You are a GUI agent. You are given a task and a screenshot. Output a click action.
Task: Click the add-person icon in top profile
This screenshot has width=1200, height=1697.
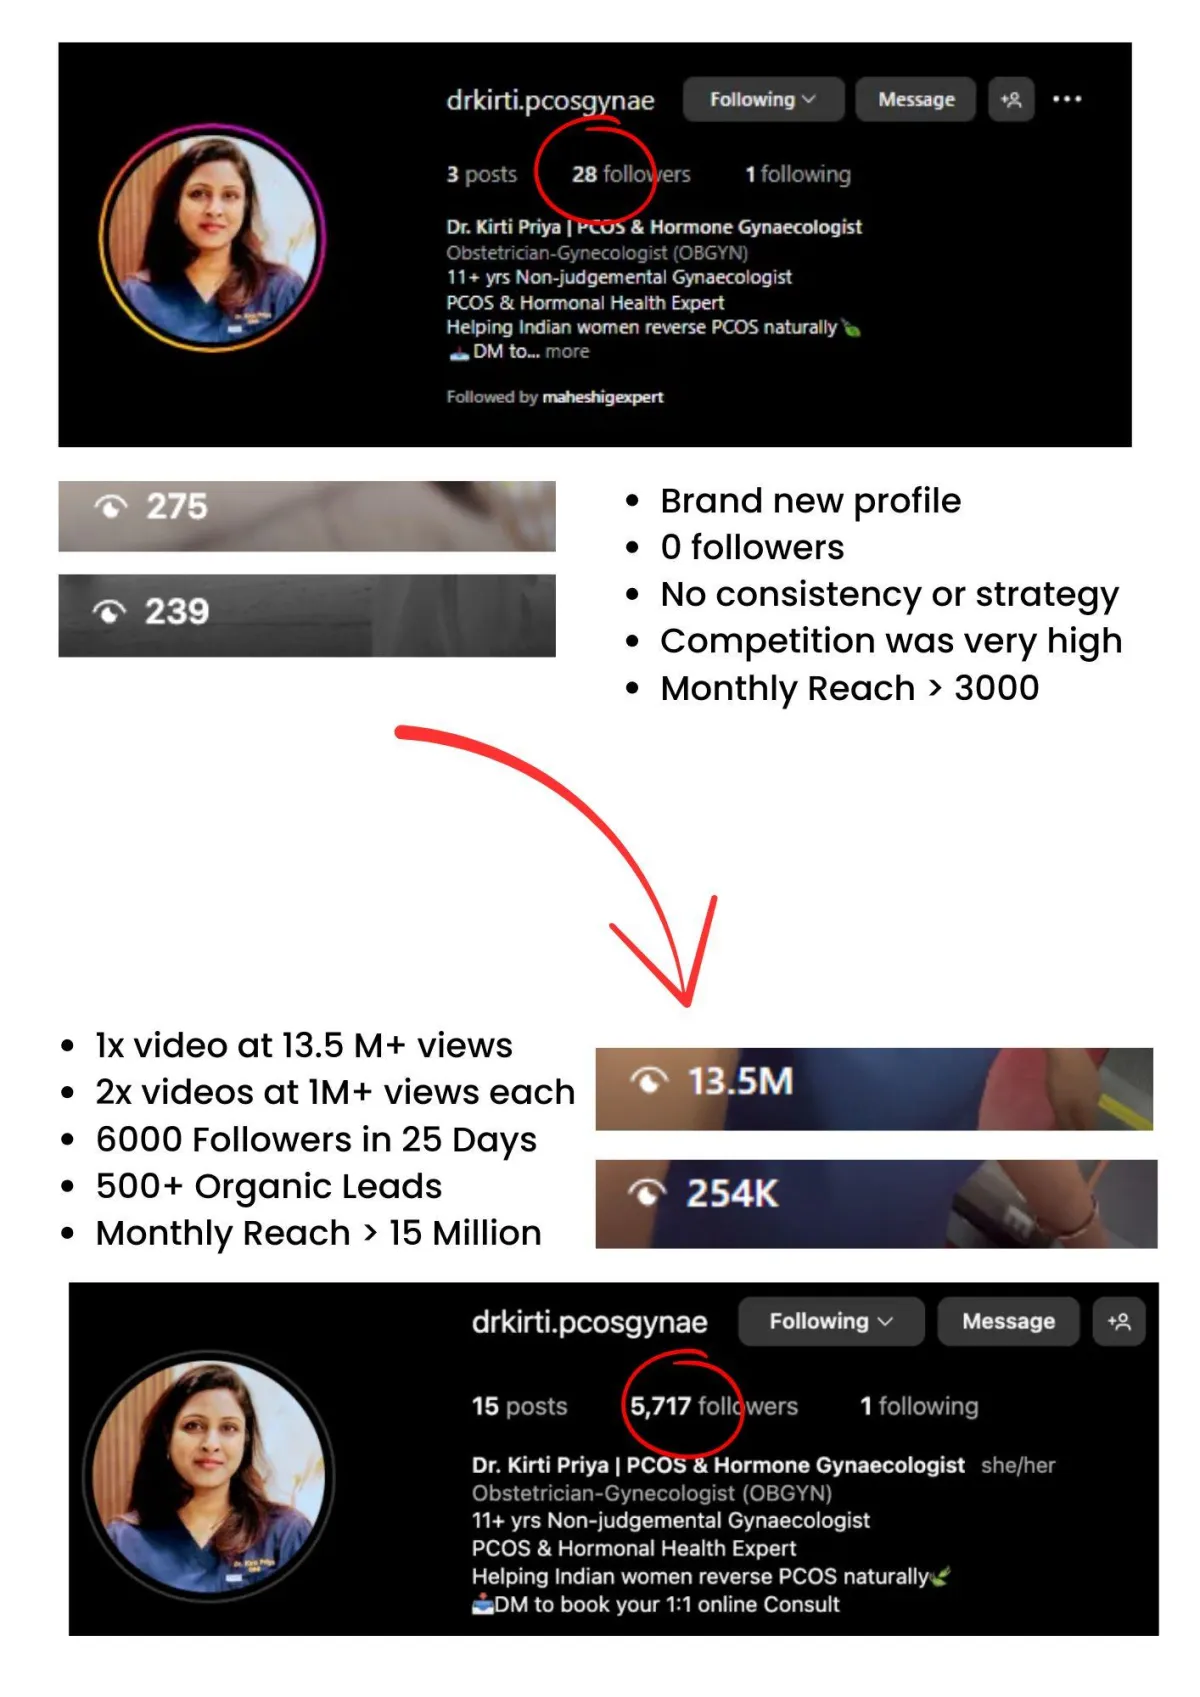click(1011, 100)
